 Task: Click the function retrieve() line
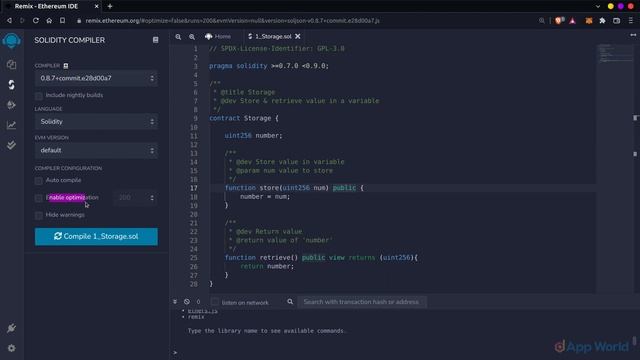click(321, 258)
